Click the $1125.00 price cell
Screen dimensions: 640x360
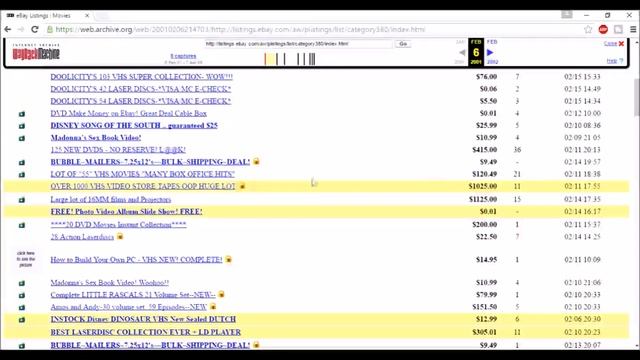click(x=483, y=200)
